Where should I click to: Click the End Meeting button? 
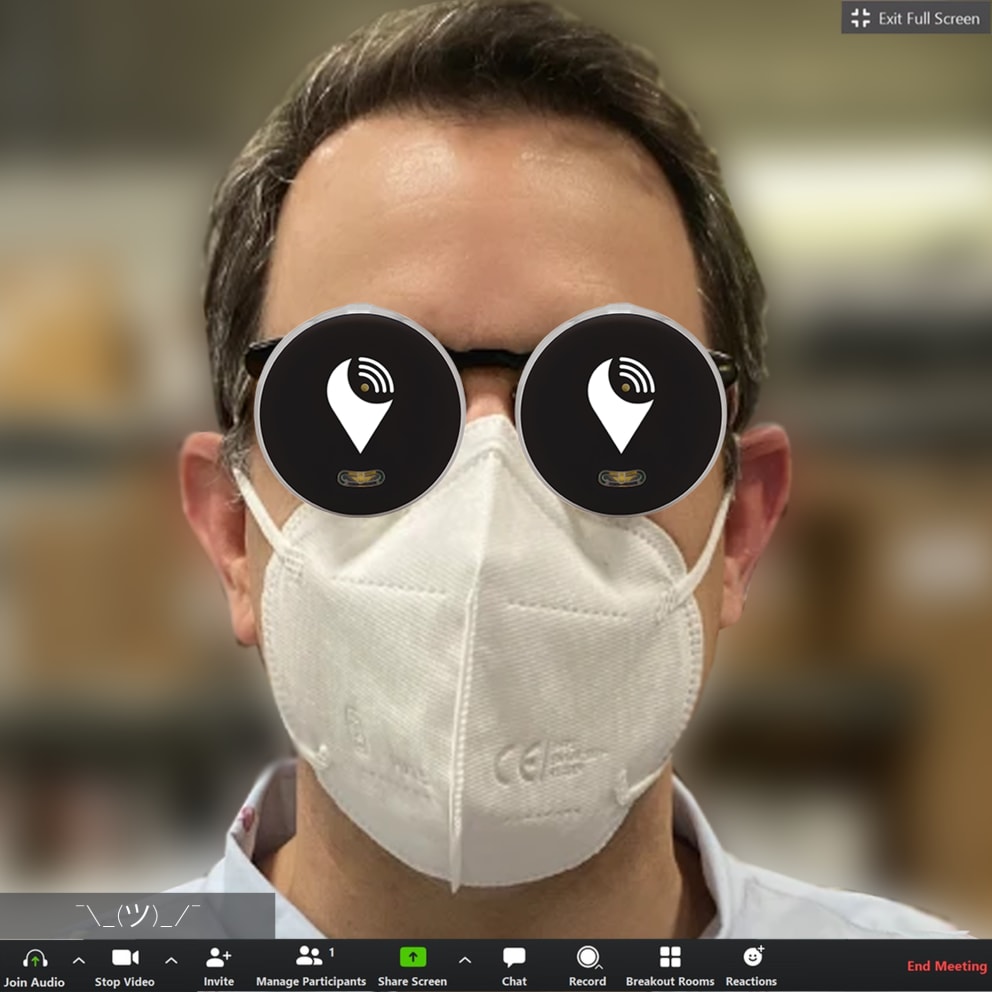coord(945,966)
